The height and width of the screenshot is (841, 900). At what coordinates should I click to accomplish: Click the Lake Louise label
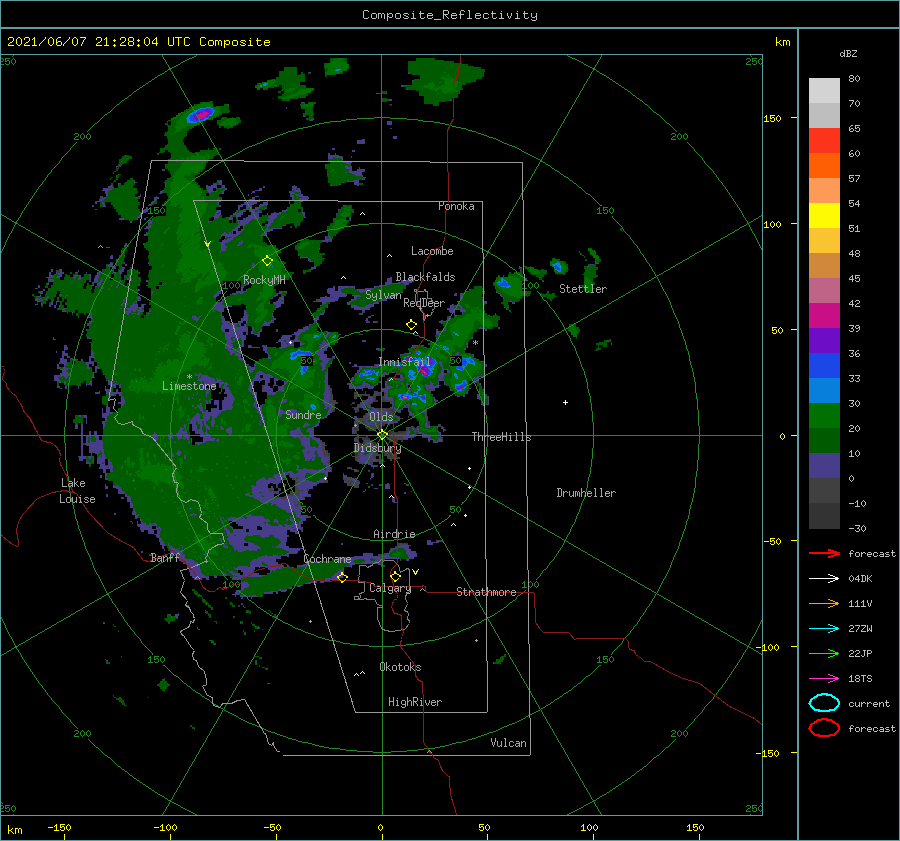tap(78, 491)
